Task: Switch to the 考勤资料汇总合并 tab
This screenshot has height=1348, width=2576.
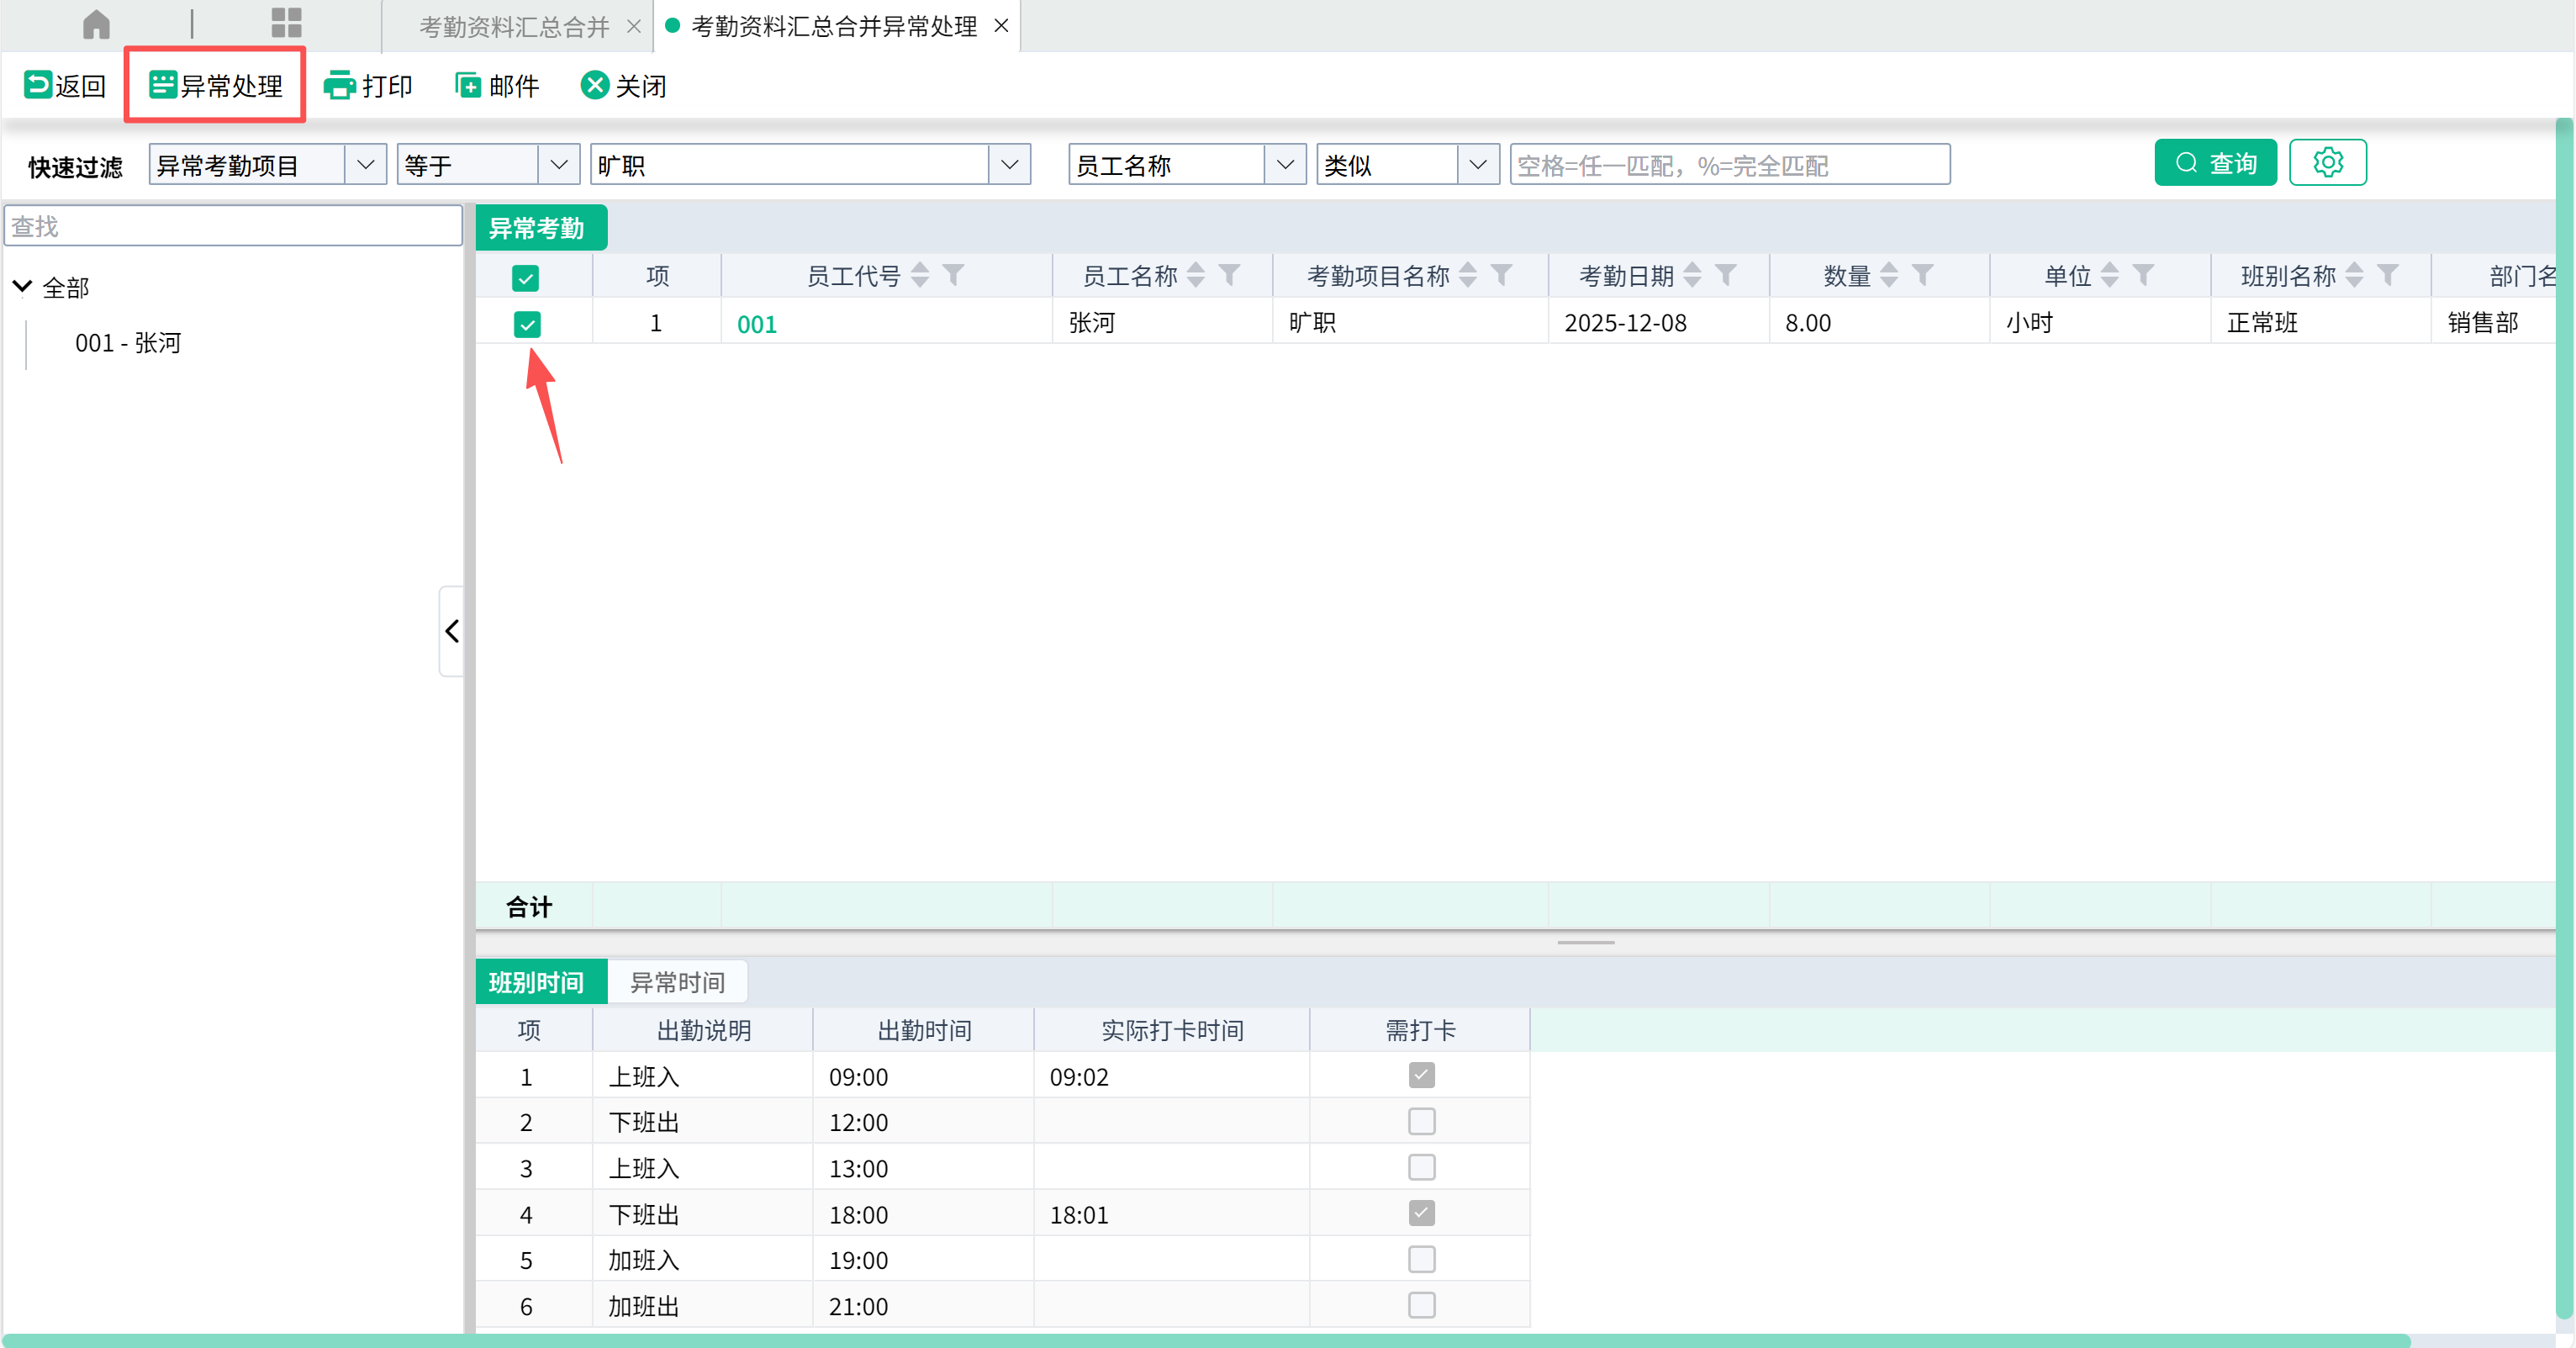Action: [x=514, y=26]
